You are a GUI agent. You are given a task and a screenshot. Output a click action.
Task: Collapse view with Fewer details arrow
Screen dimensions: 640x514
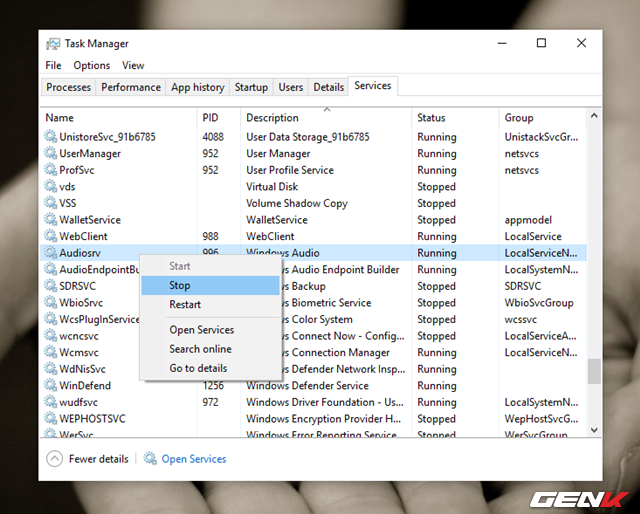point(54,458)
